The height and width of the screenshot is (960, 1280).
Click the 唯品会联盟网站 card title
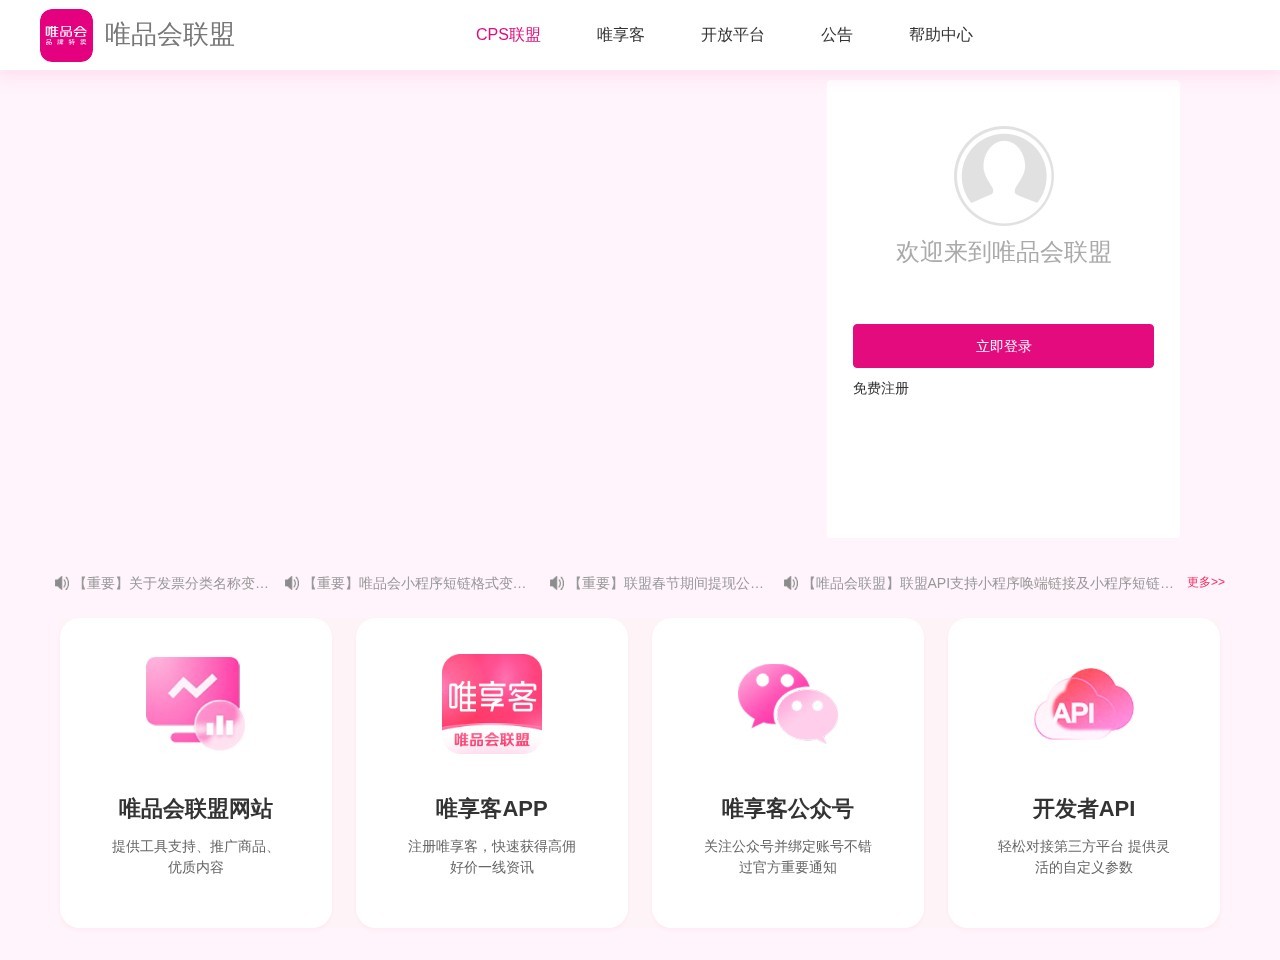tap(196, 808)
